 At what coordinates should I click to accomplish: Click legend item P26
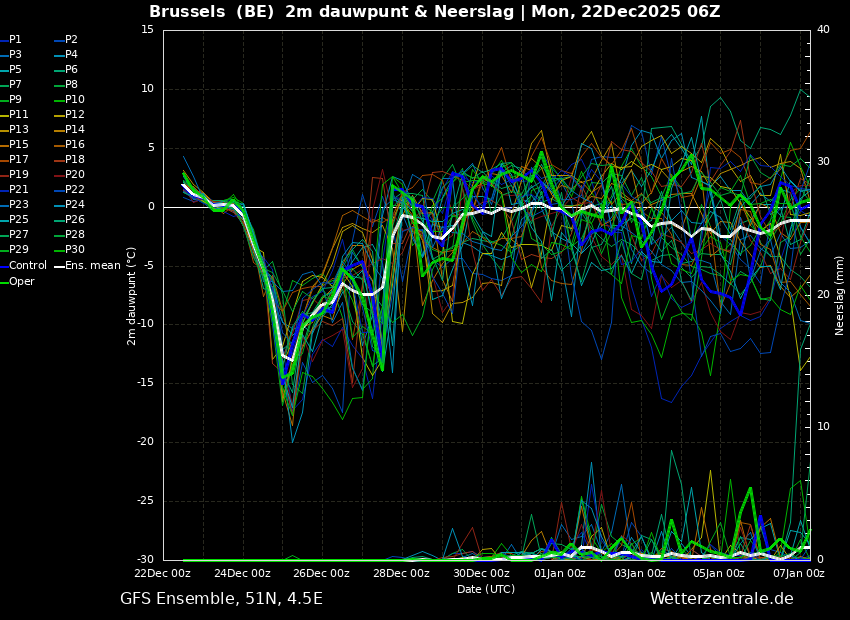pos(70,219)
